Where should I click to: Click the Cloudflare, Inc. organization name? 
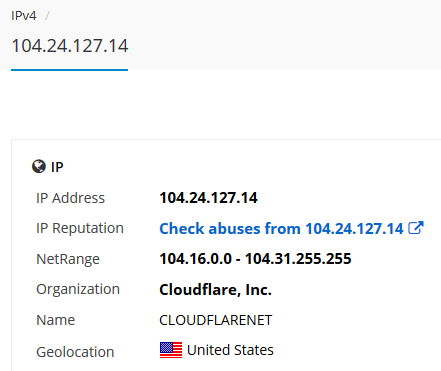pyautogui.click(x=215, y=290)
